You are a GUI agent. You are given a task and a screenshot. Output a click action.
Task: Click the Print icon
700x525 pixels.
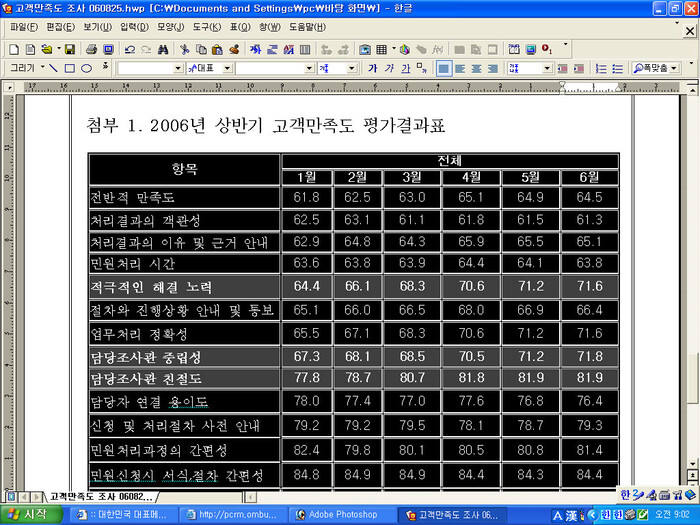pos(92,49)
